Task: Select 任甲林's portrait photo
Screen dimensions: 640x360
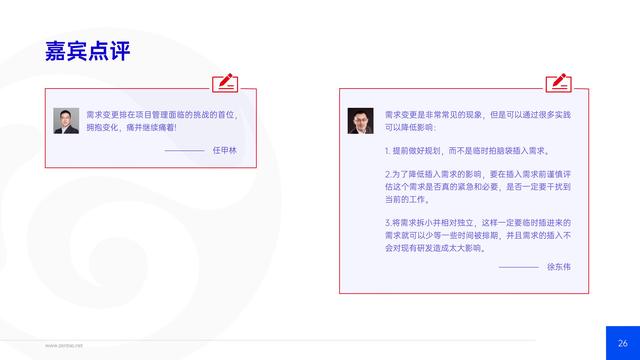Action: click(66, 121)
